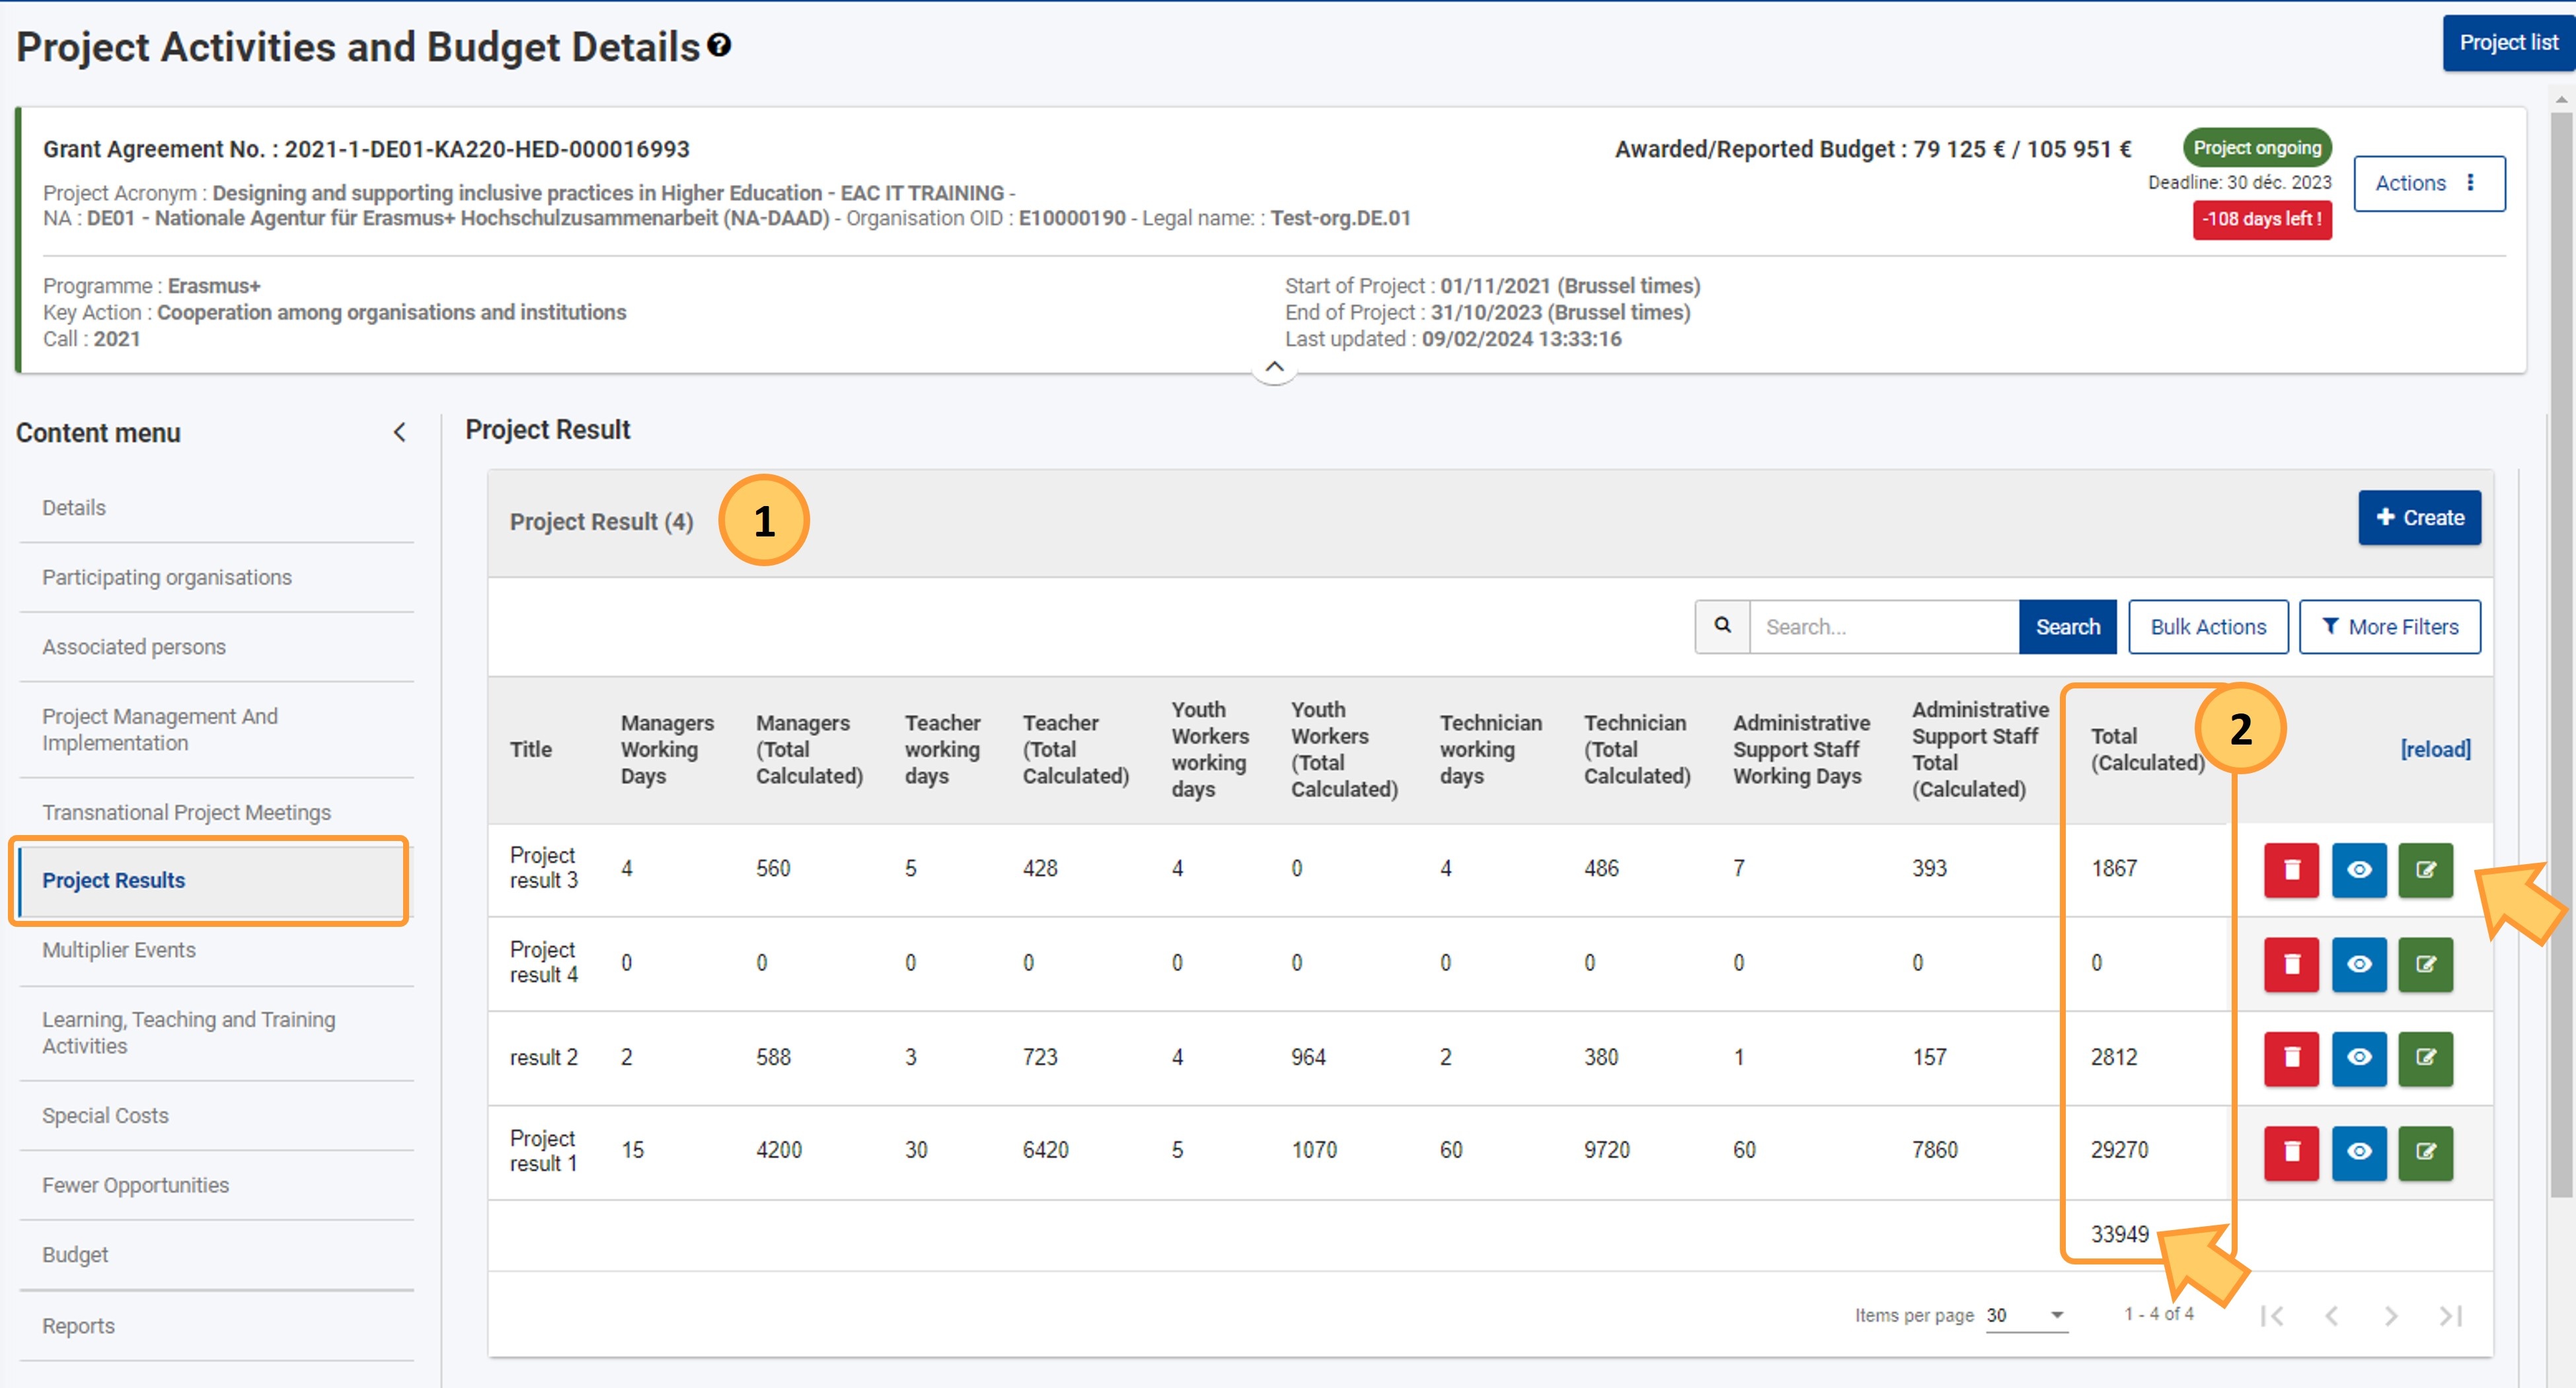Viewport: 2576px width, 1388px height.
Task: View the Project result 1 row
Action: tap(2359, 1153)
